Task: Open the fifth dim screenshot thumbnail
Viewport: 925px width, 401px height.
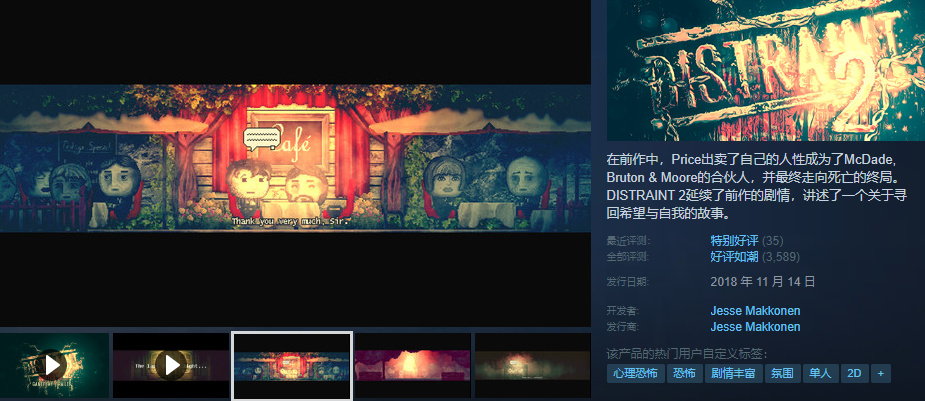Action: click(x=533, y=365)
